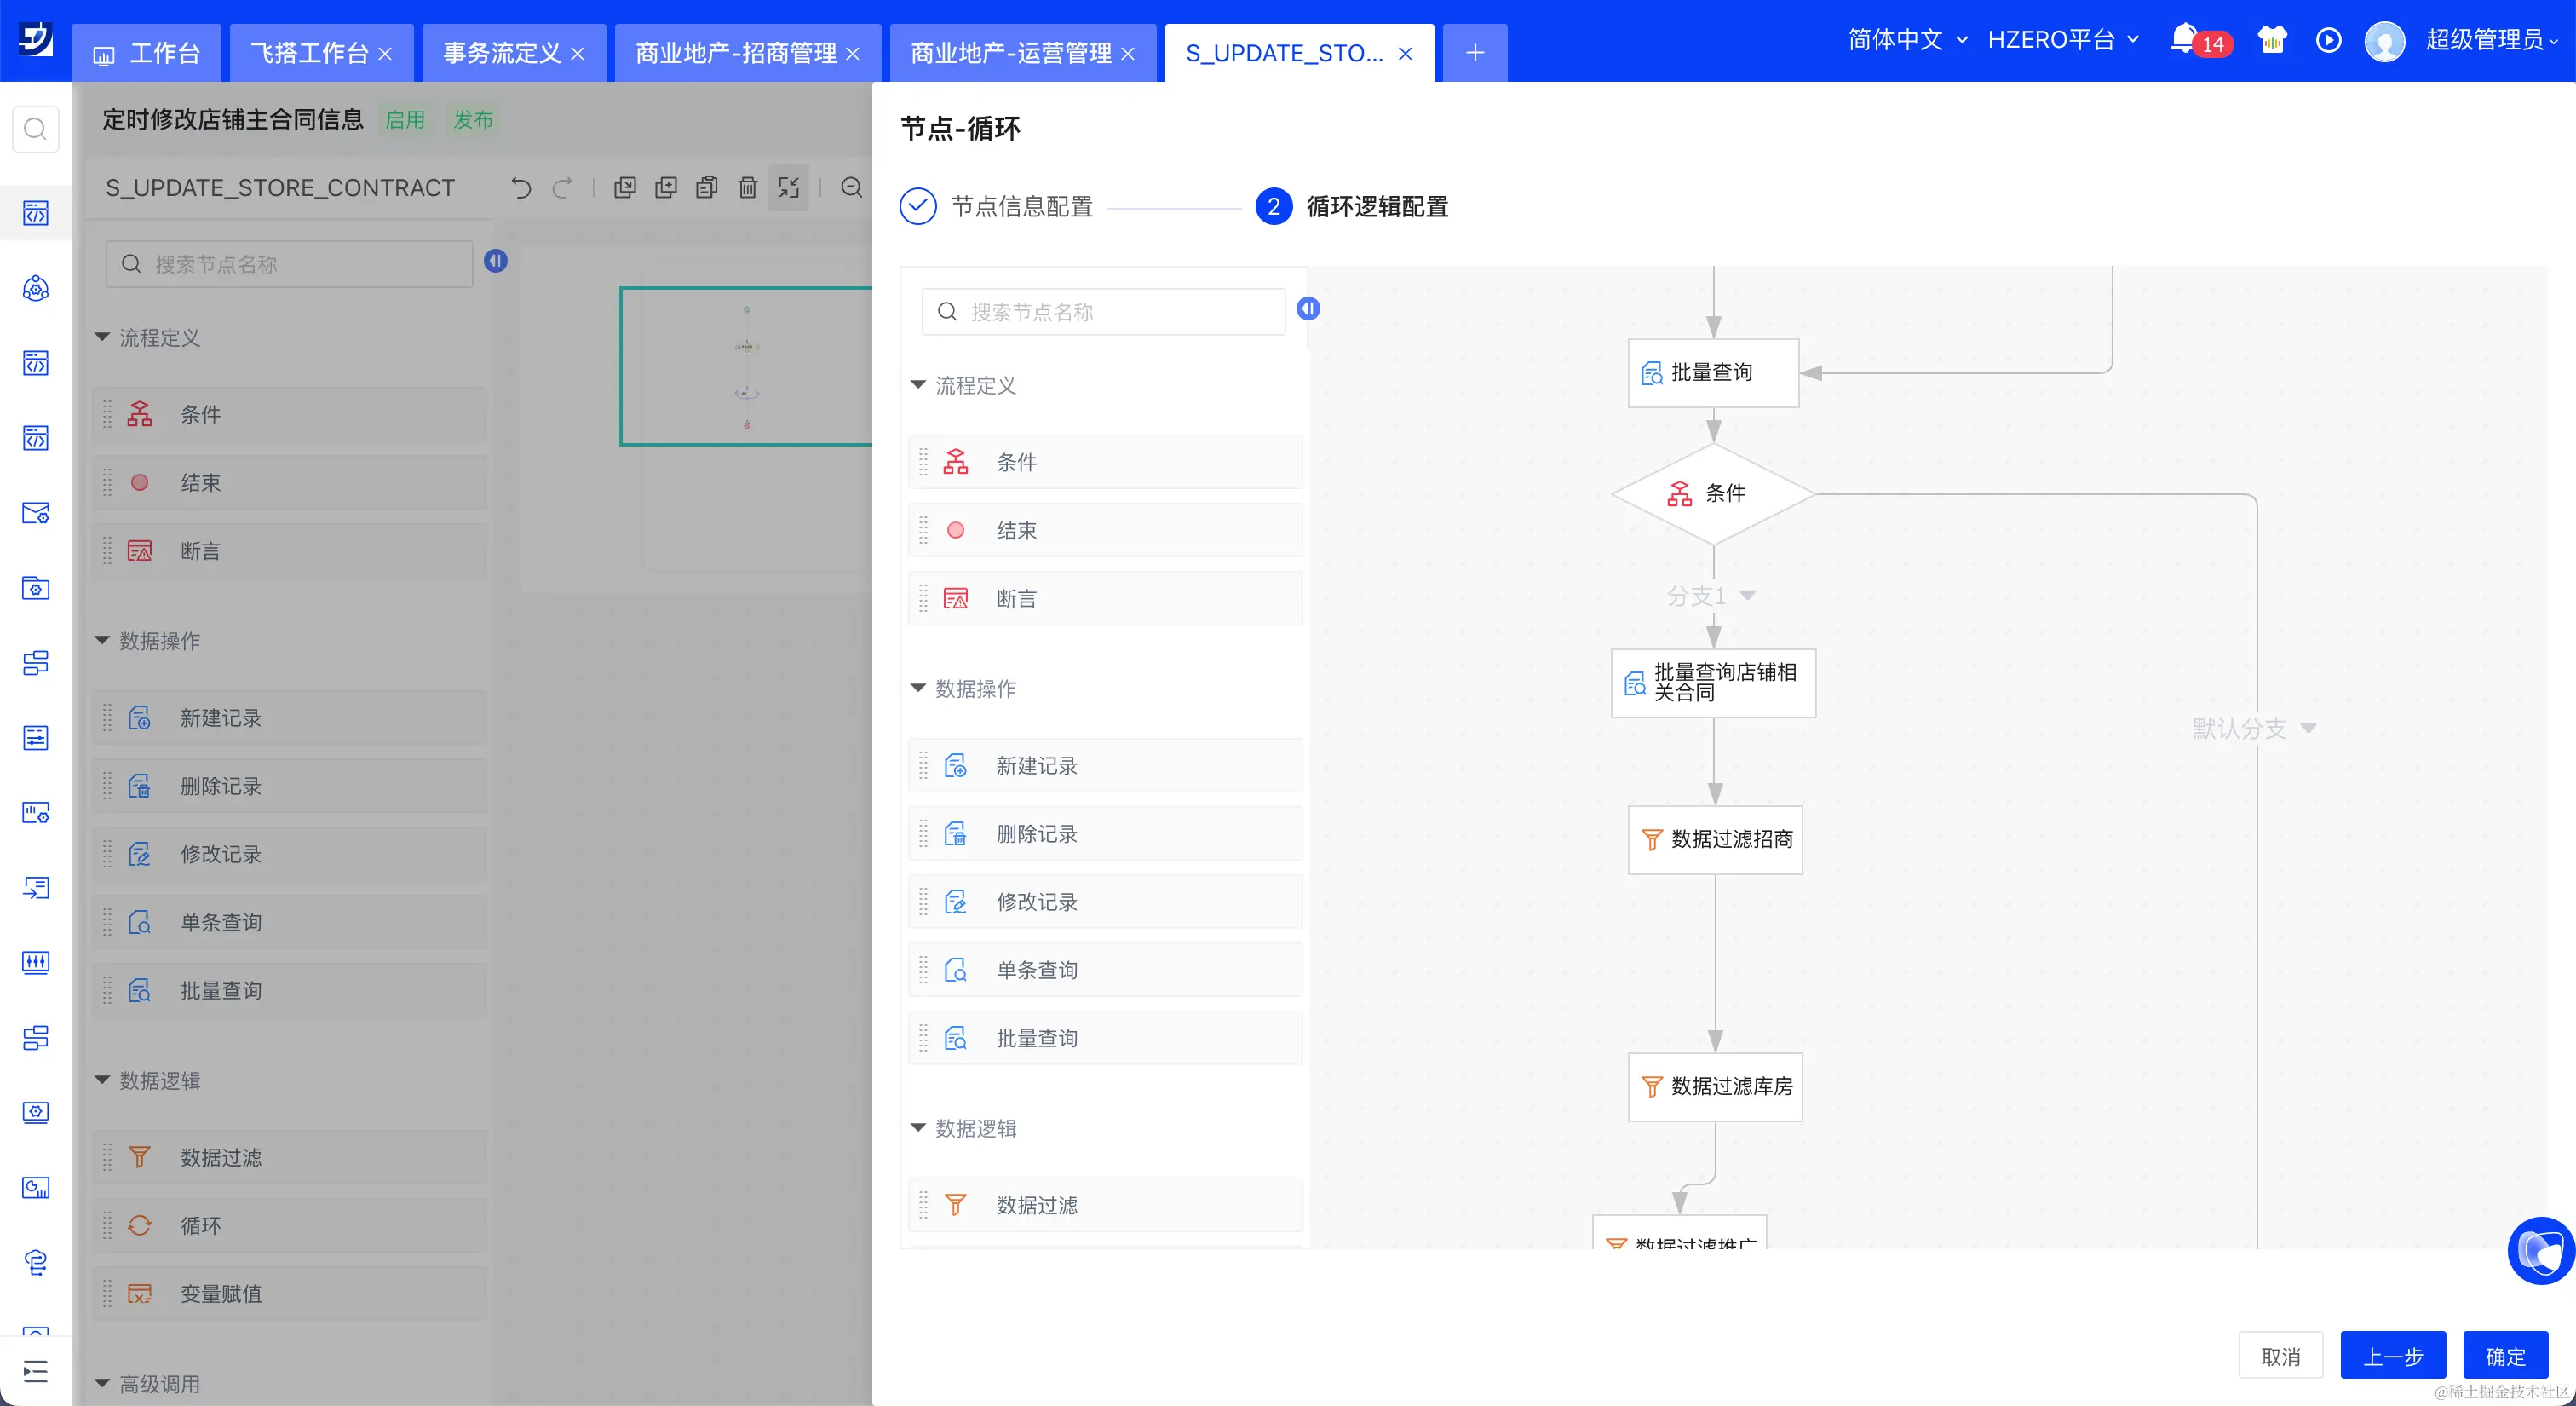Viewport: 2576px width, 1406px height.
Task: Click the notification bell icon
Action: click(x=2183, y=39)
